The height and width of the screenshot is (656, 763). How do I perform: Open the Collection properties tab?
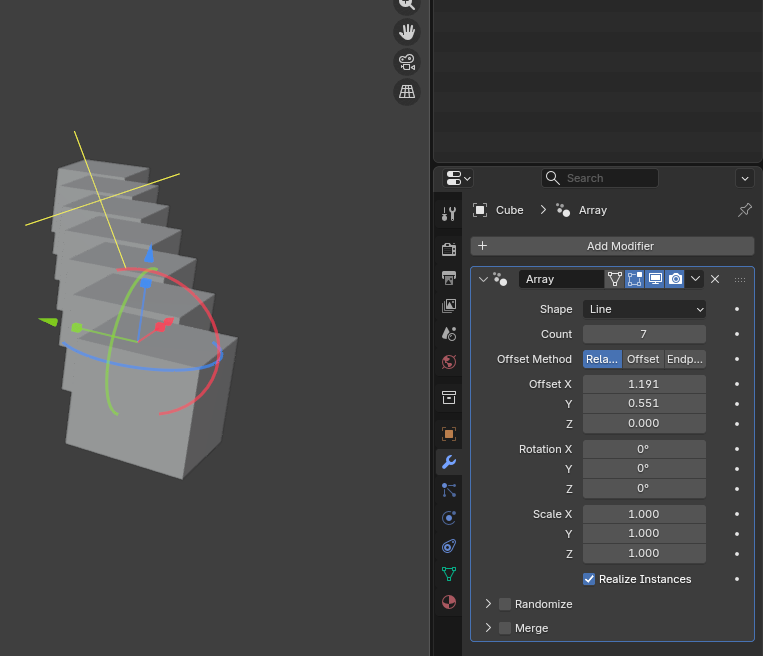click(449, 397)
